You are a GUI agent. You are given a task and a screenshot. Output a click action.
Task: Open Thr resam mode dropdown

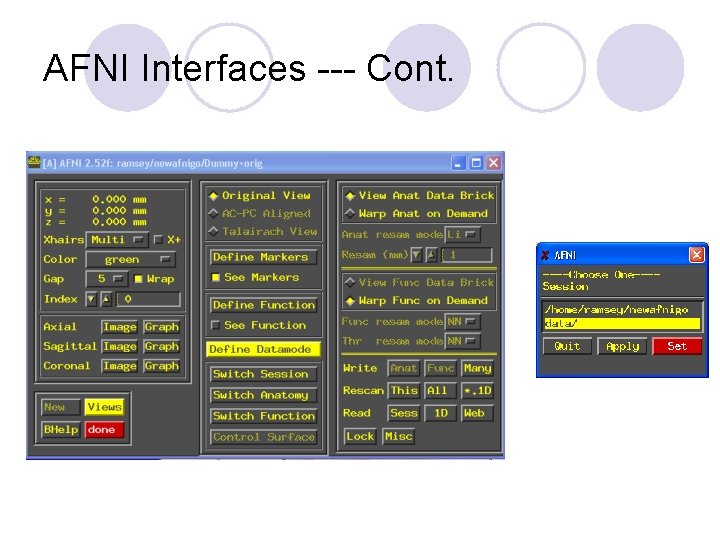click(463, 341)
